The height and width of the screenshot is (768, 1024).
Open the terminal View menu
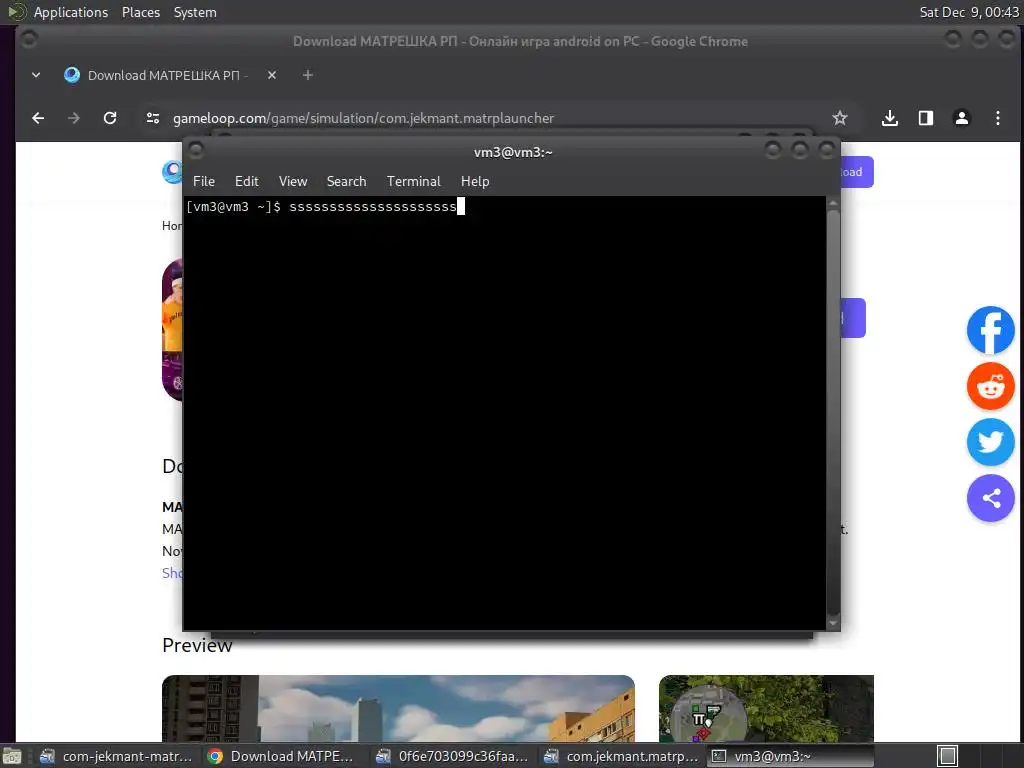pos(293,181)
